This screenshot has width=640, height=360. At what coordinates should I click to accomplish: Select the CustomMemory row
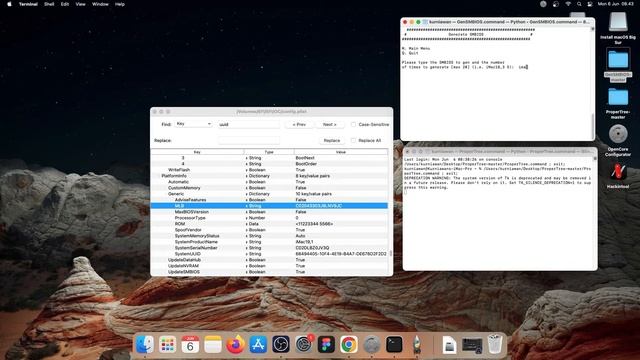(269, 188)
